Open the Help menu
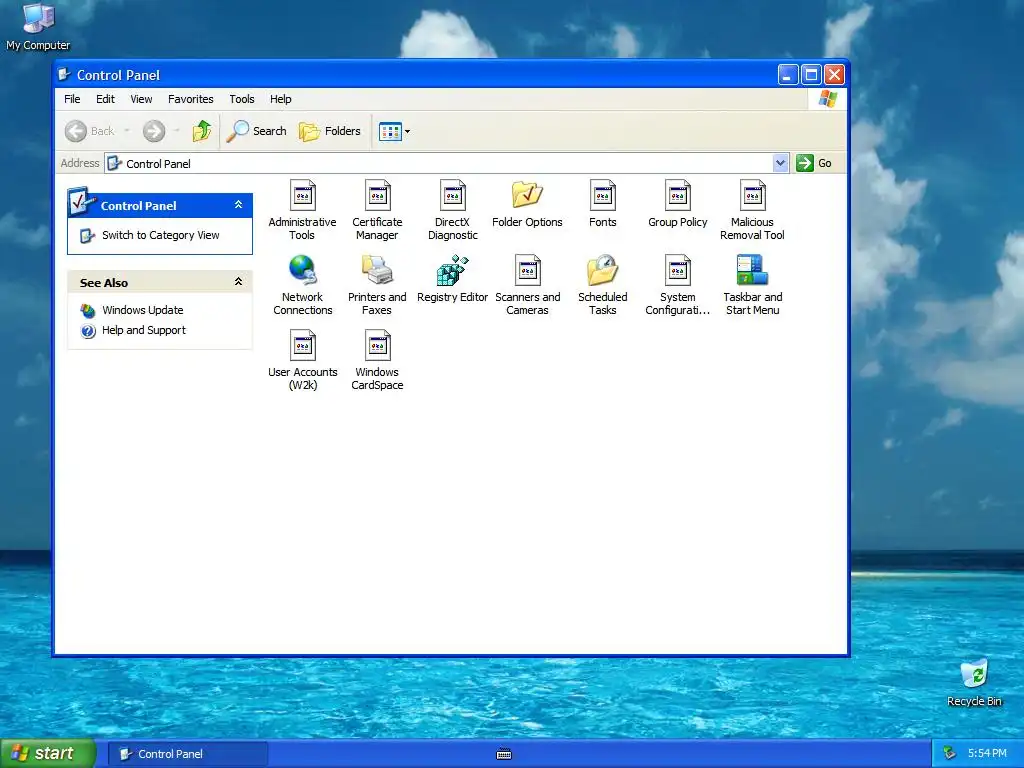This screenshot has width=1024, height=768. [281, 99]
